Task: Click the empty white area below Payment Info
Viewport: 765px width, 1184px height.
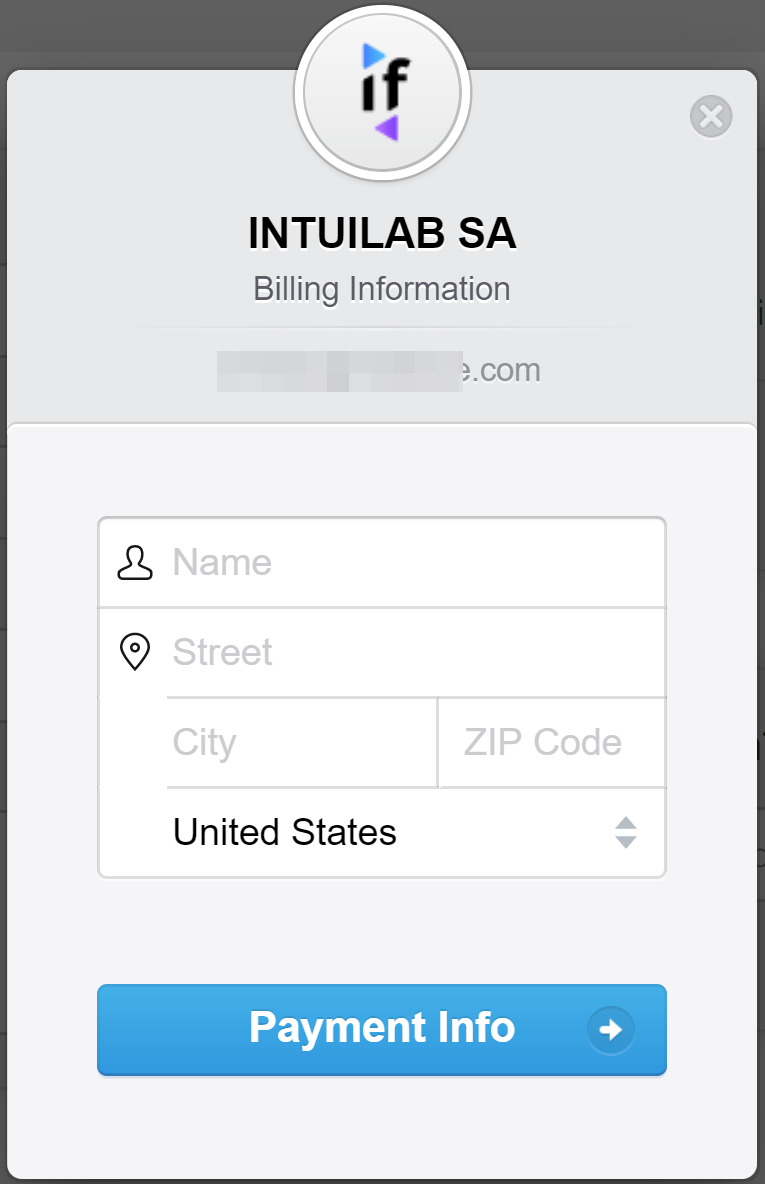Action: 382,1129
